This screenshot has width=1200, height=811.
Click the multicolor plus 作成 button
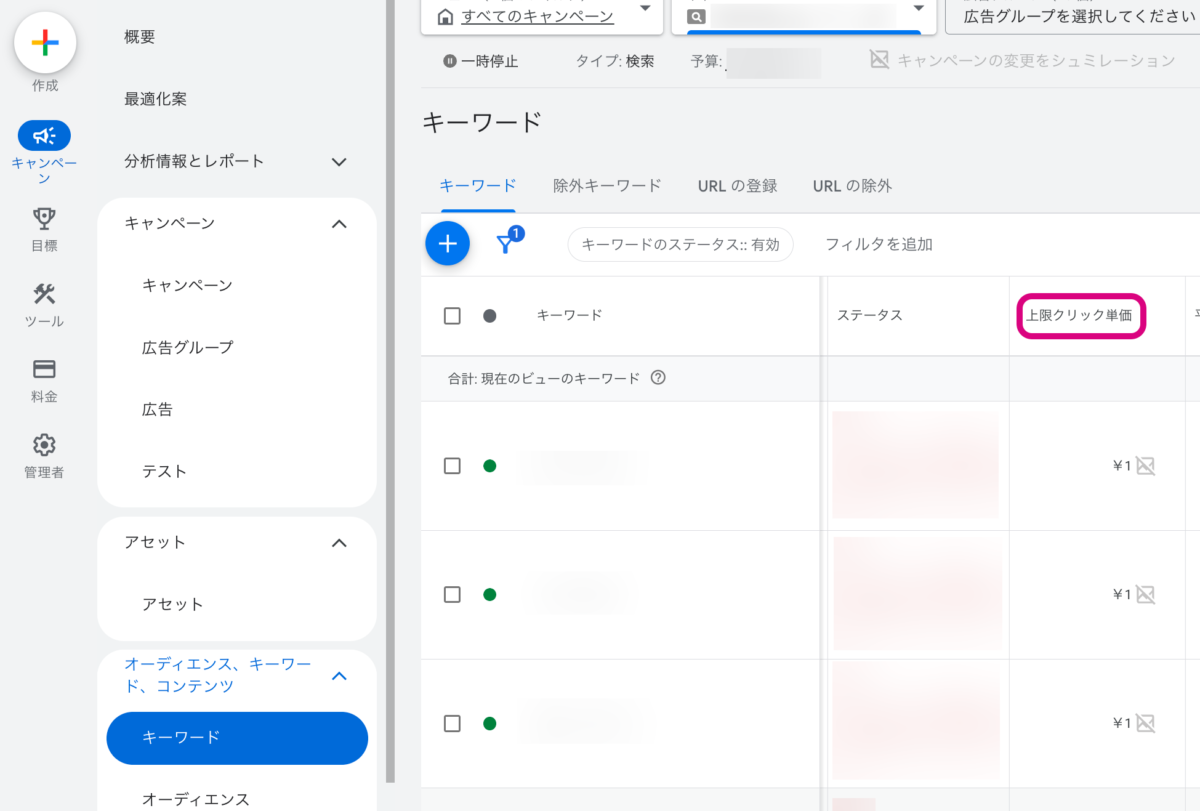pyautogui.click(x=45, y=43)
